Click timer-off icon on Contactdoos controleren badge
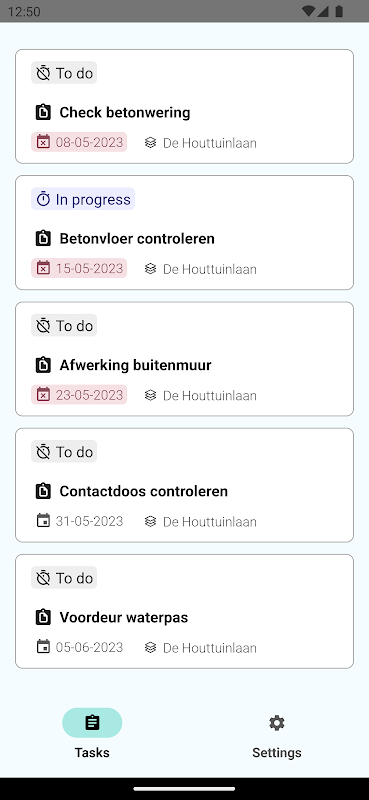Viewport: 369px width, 800px height. [43, 452]
